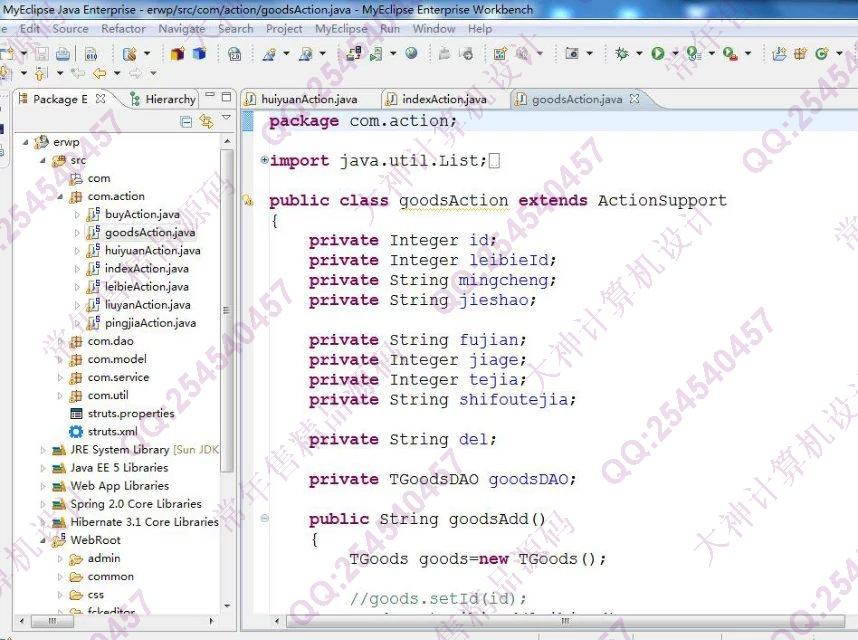Open dropdown arrow next to Back arrow

117,73
